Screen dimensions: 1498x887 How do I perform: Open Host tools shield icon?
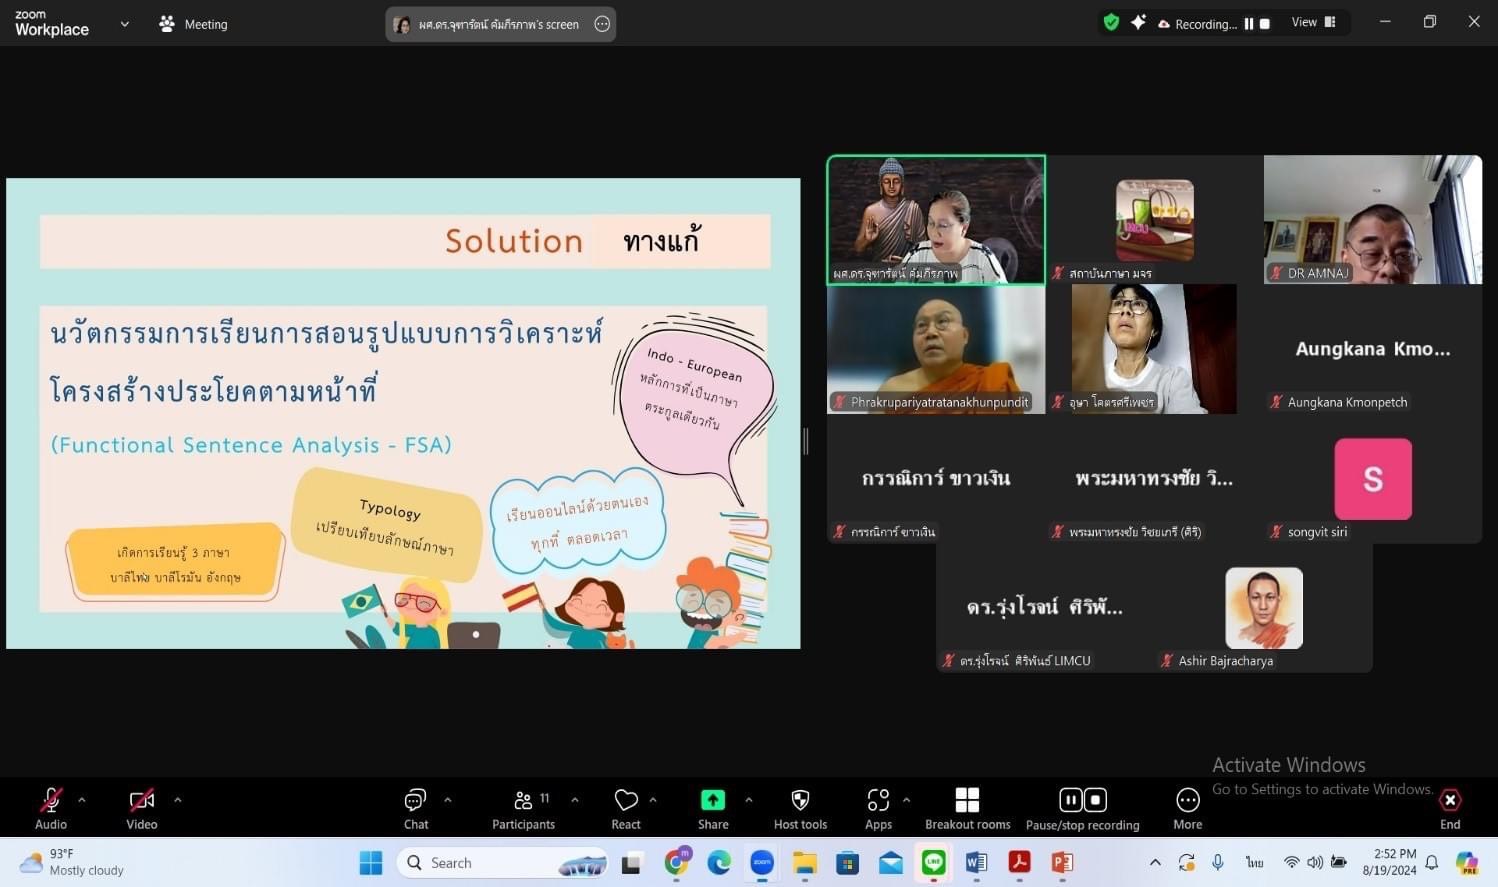point(800,809)
